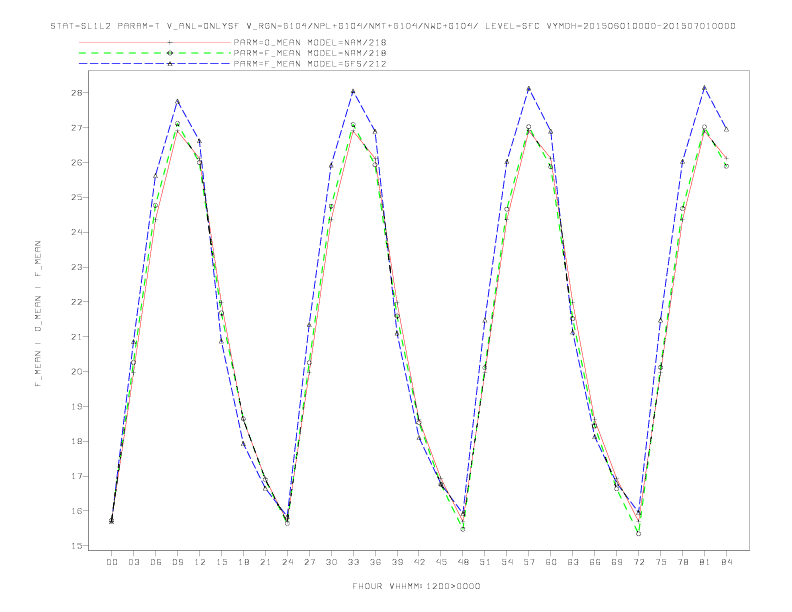Click y-axis tick value 22
The image size is (792, 612).
point(78,302)
